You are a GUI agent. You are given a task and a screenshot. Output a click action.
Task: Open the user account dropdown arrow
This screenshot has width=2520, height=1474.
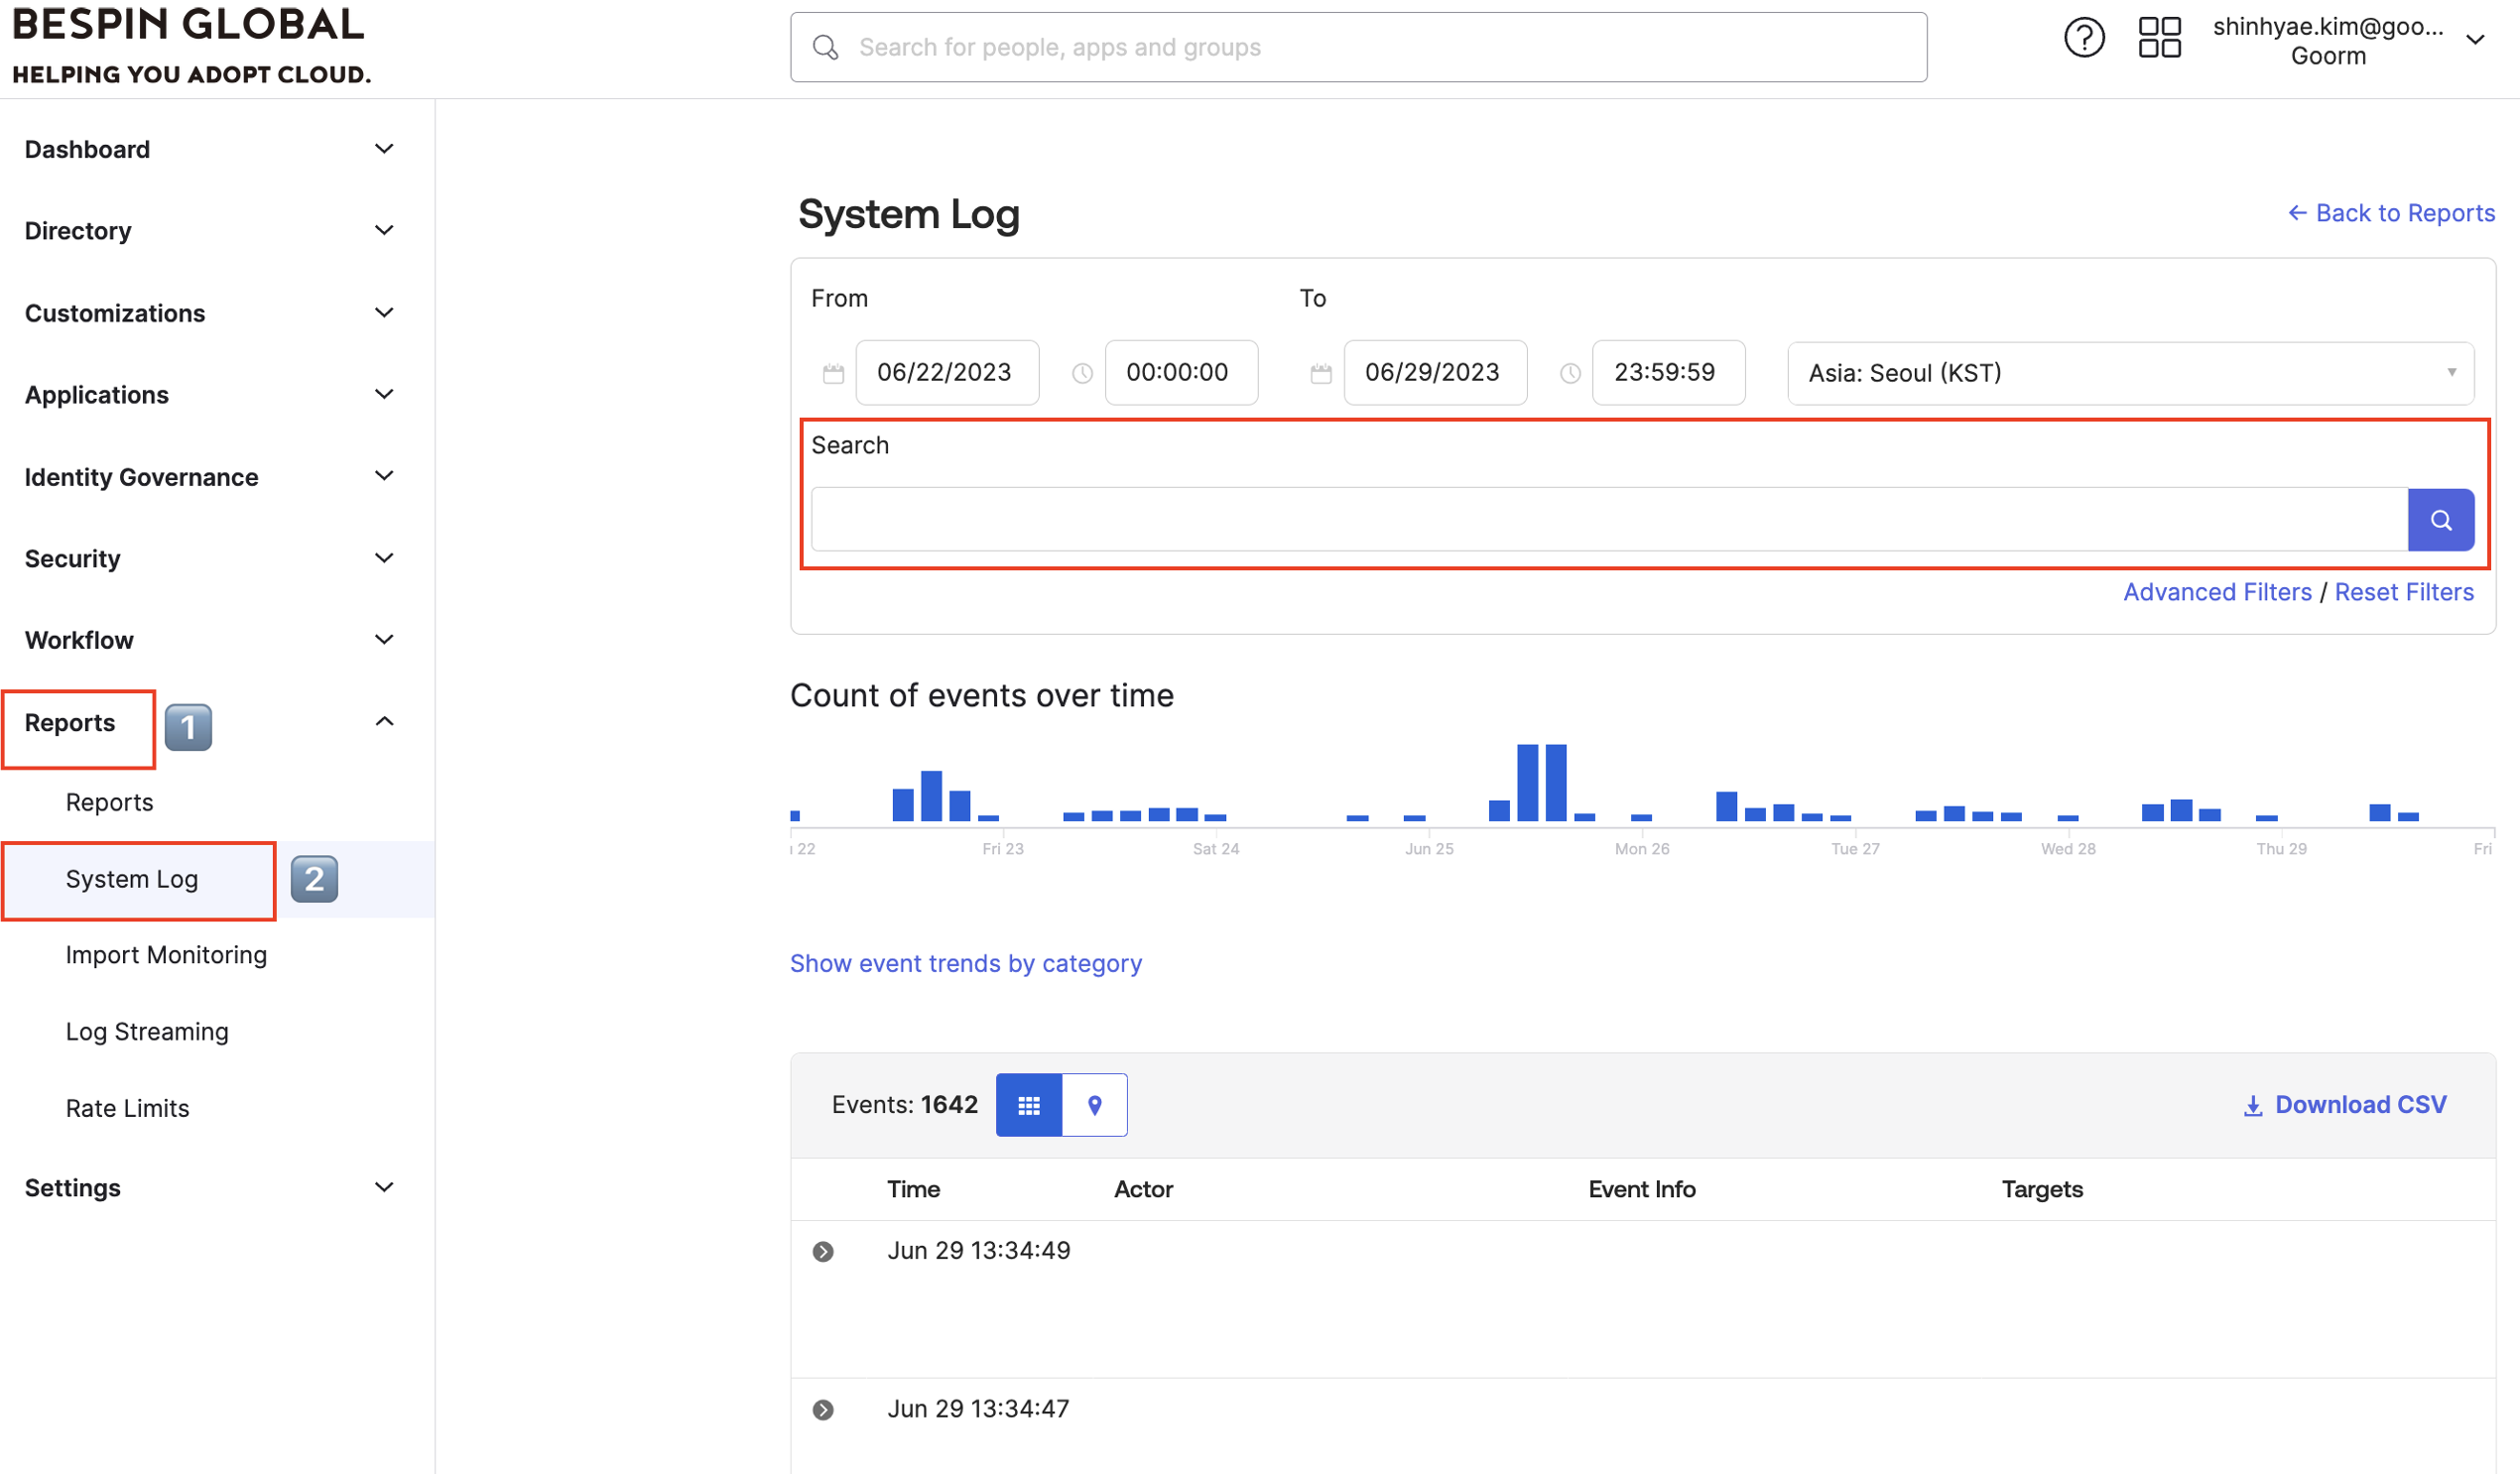click(x=2475, y=40)
